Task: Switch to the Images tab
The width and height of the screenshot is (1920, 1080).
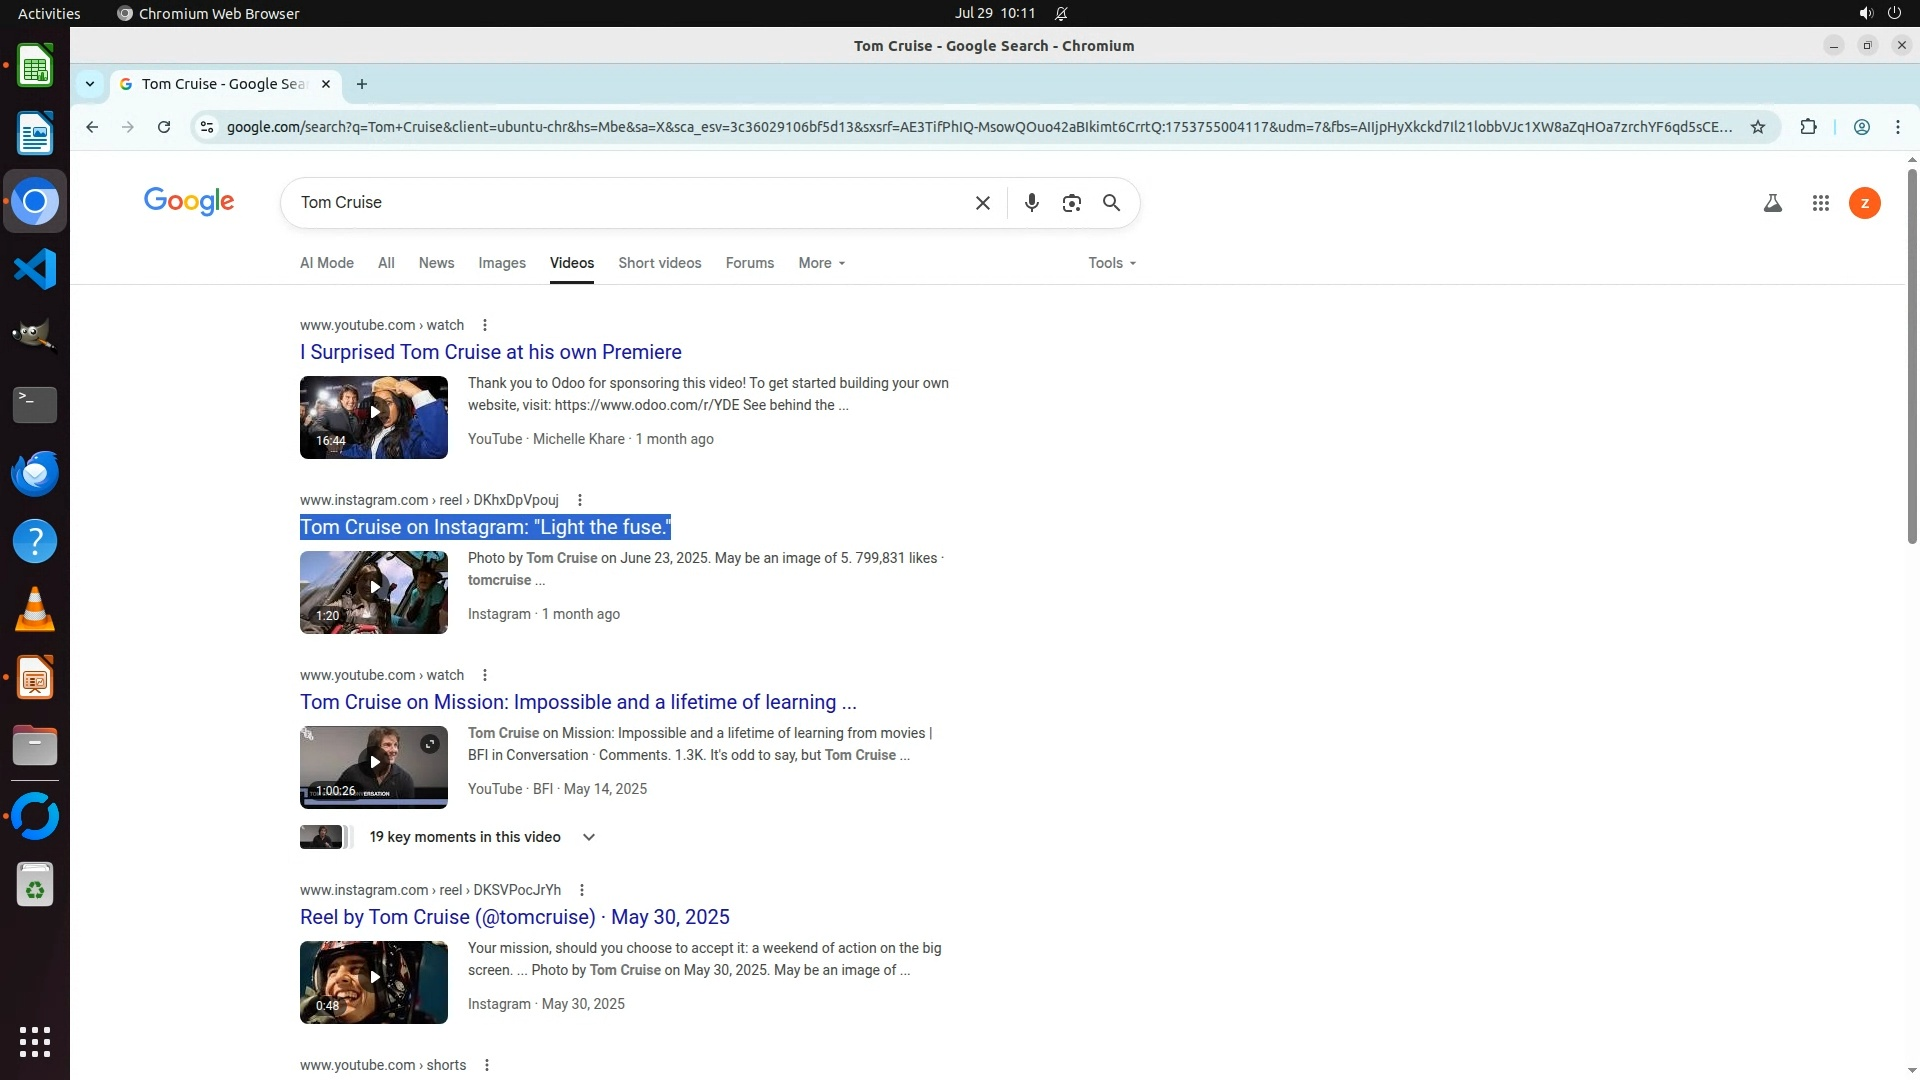Action: 501,263
